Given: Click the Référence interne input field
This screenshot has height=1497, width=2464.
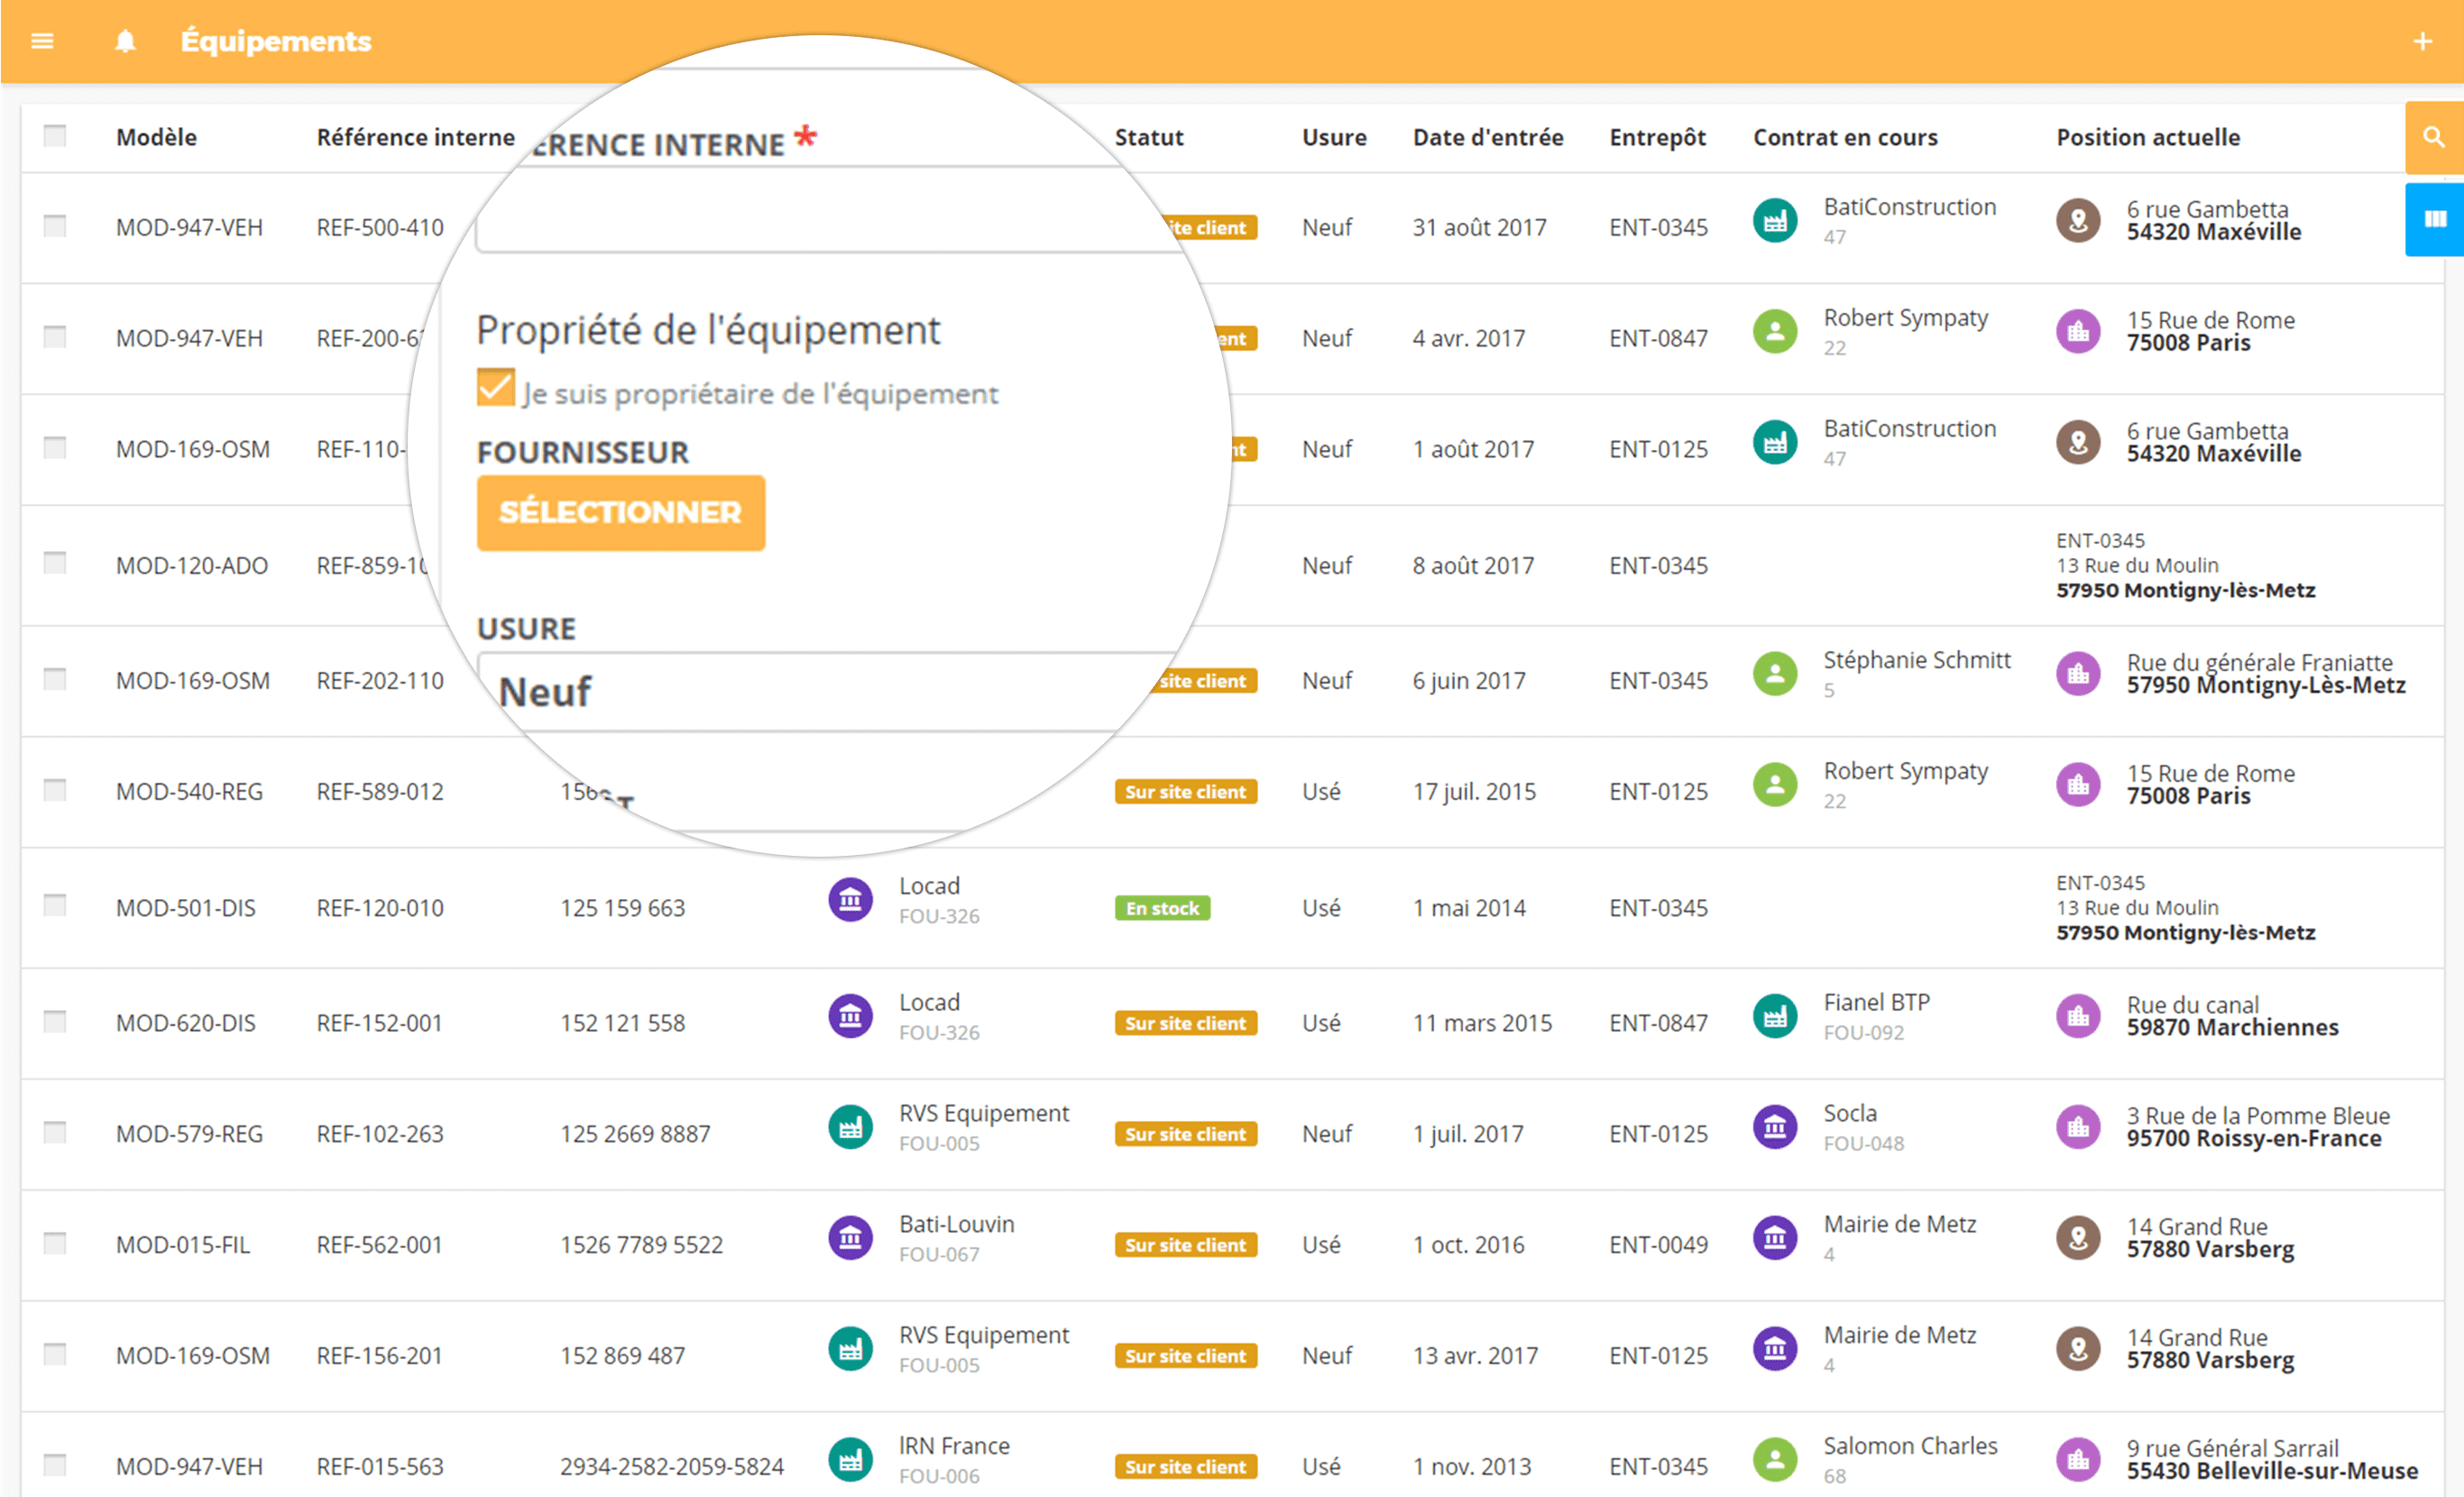Looking at the screenshot, I should point(830,210).
